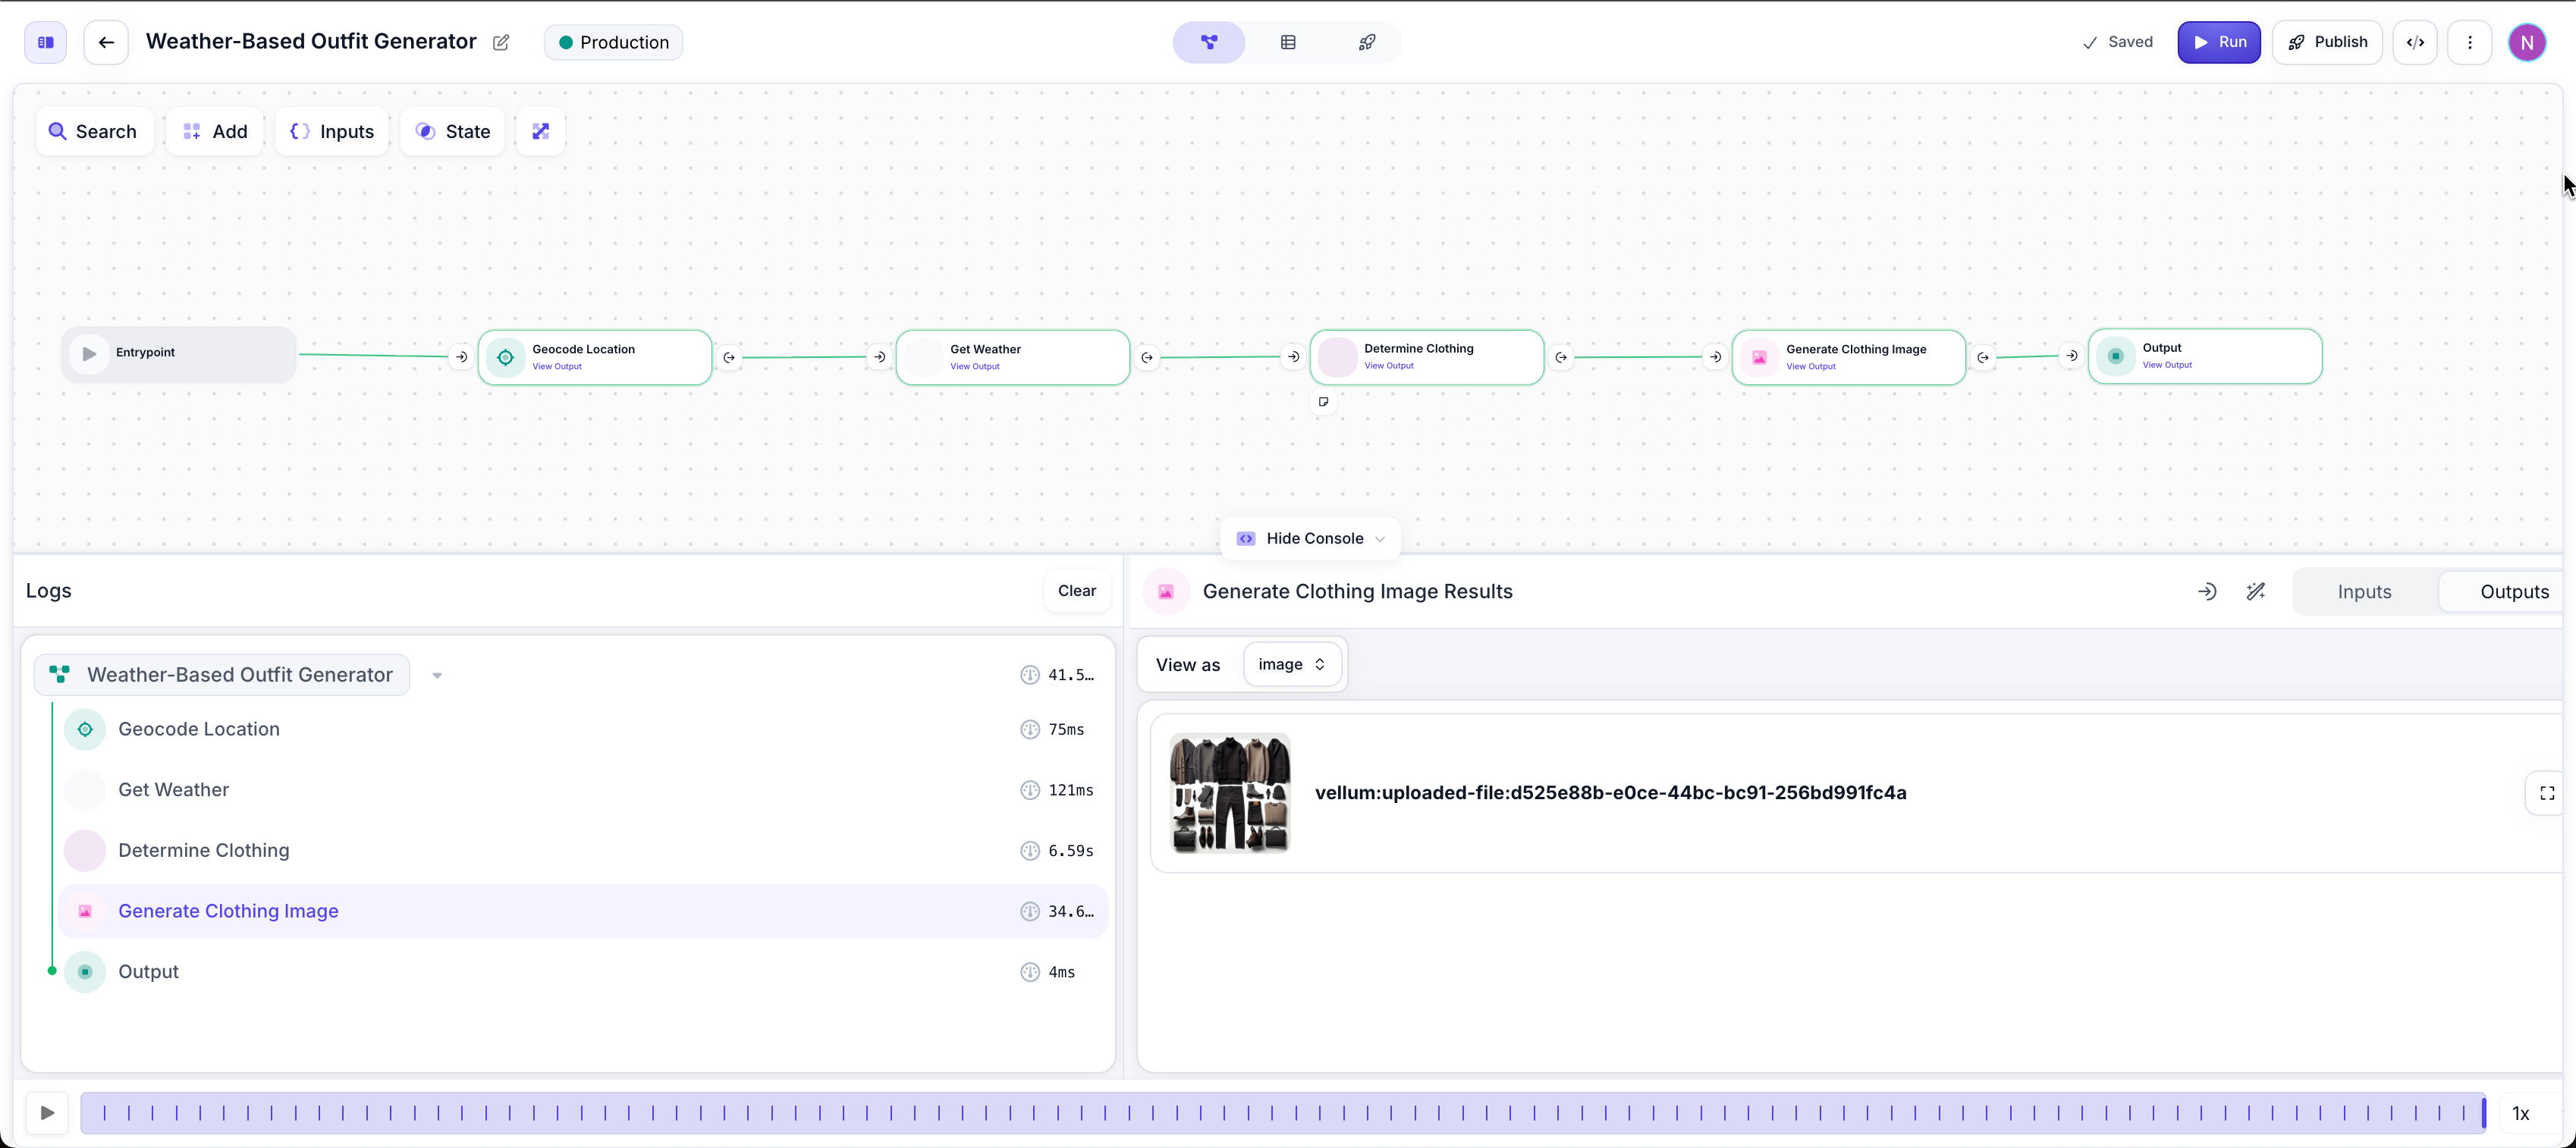
Task: Expand the generated image with the fullscreen icon
Action: point(2546,793)
